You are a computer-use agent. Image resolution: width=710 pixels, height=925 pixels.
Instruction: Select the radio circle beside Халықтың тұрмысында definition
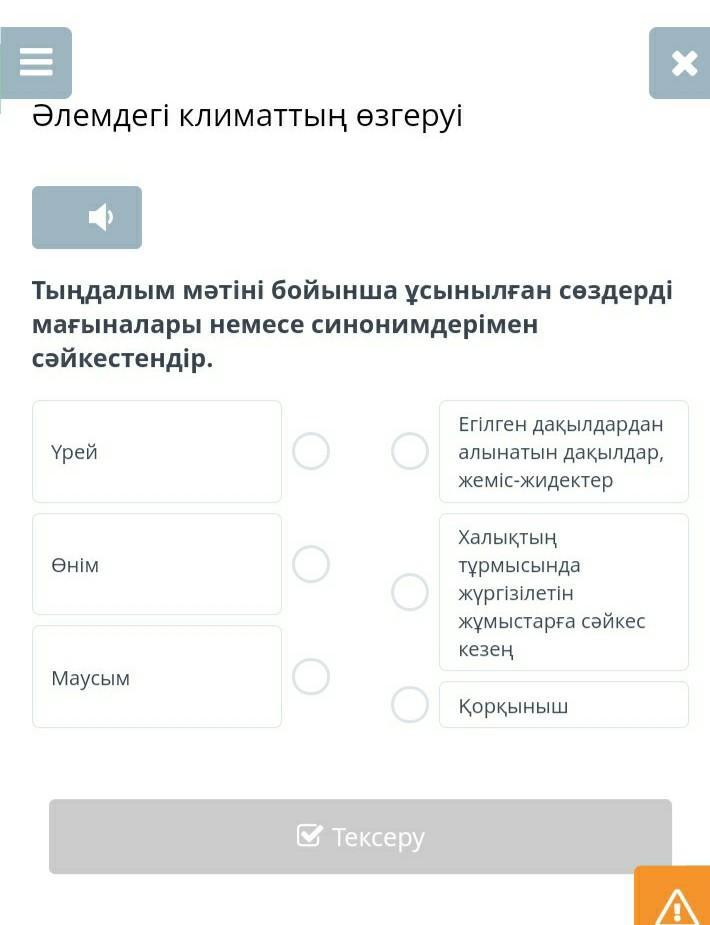pyautogui.click(x=410, y=592)
